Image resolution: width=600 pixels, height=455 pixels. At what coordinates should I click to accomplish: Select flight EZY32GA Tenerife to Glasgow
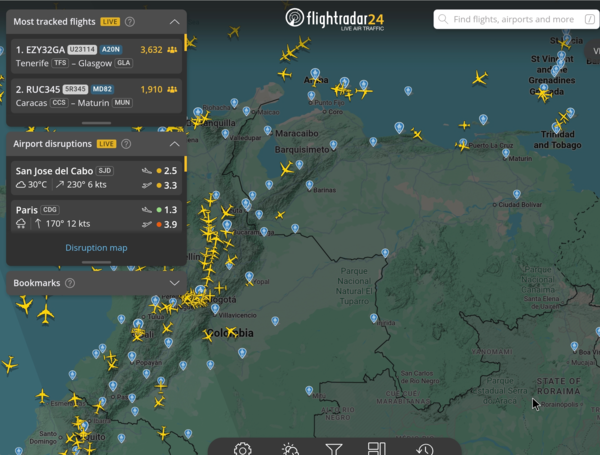click(x=95, y=55)
